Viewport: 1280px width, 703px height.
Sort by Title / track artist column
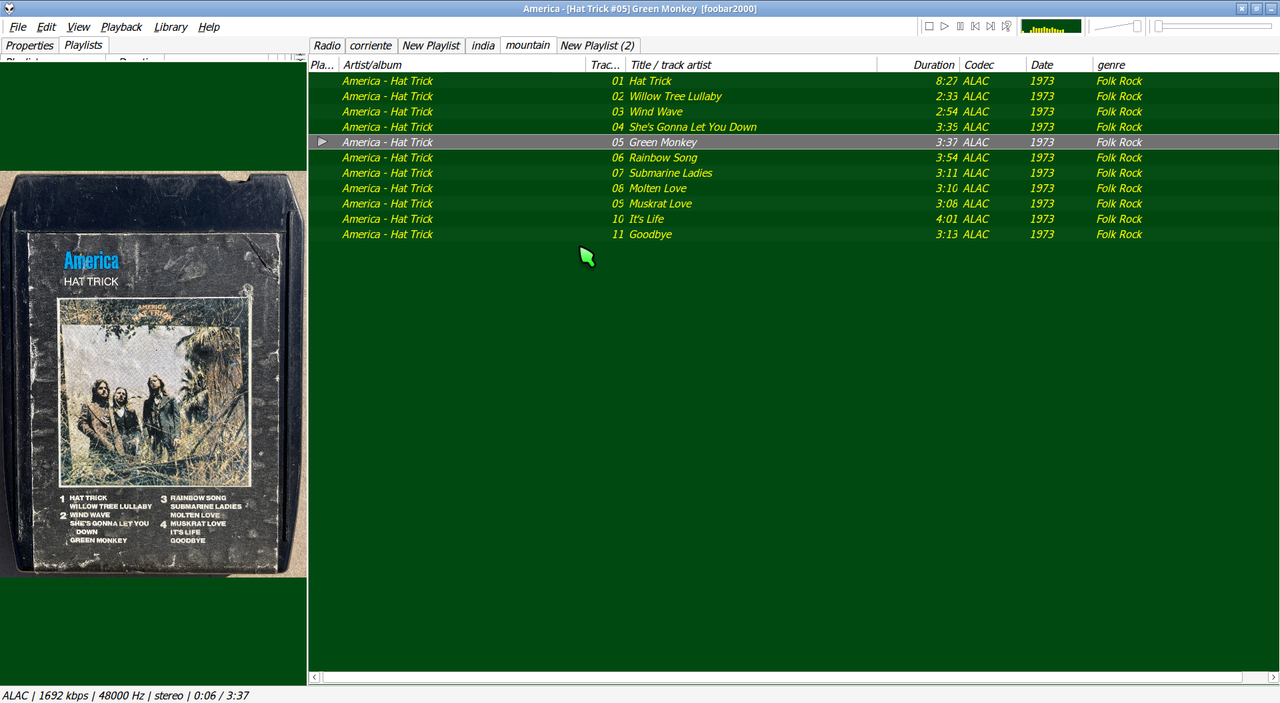click(x=752, y=65)
